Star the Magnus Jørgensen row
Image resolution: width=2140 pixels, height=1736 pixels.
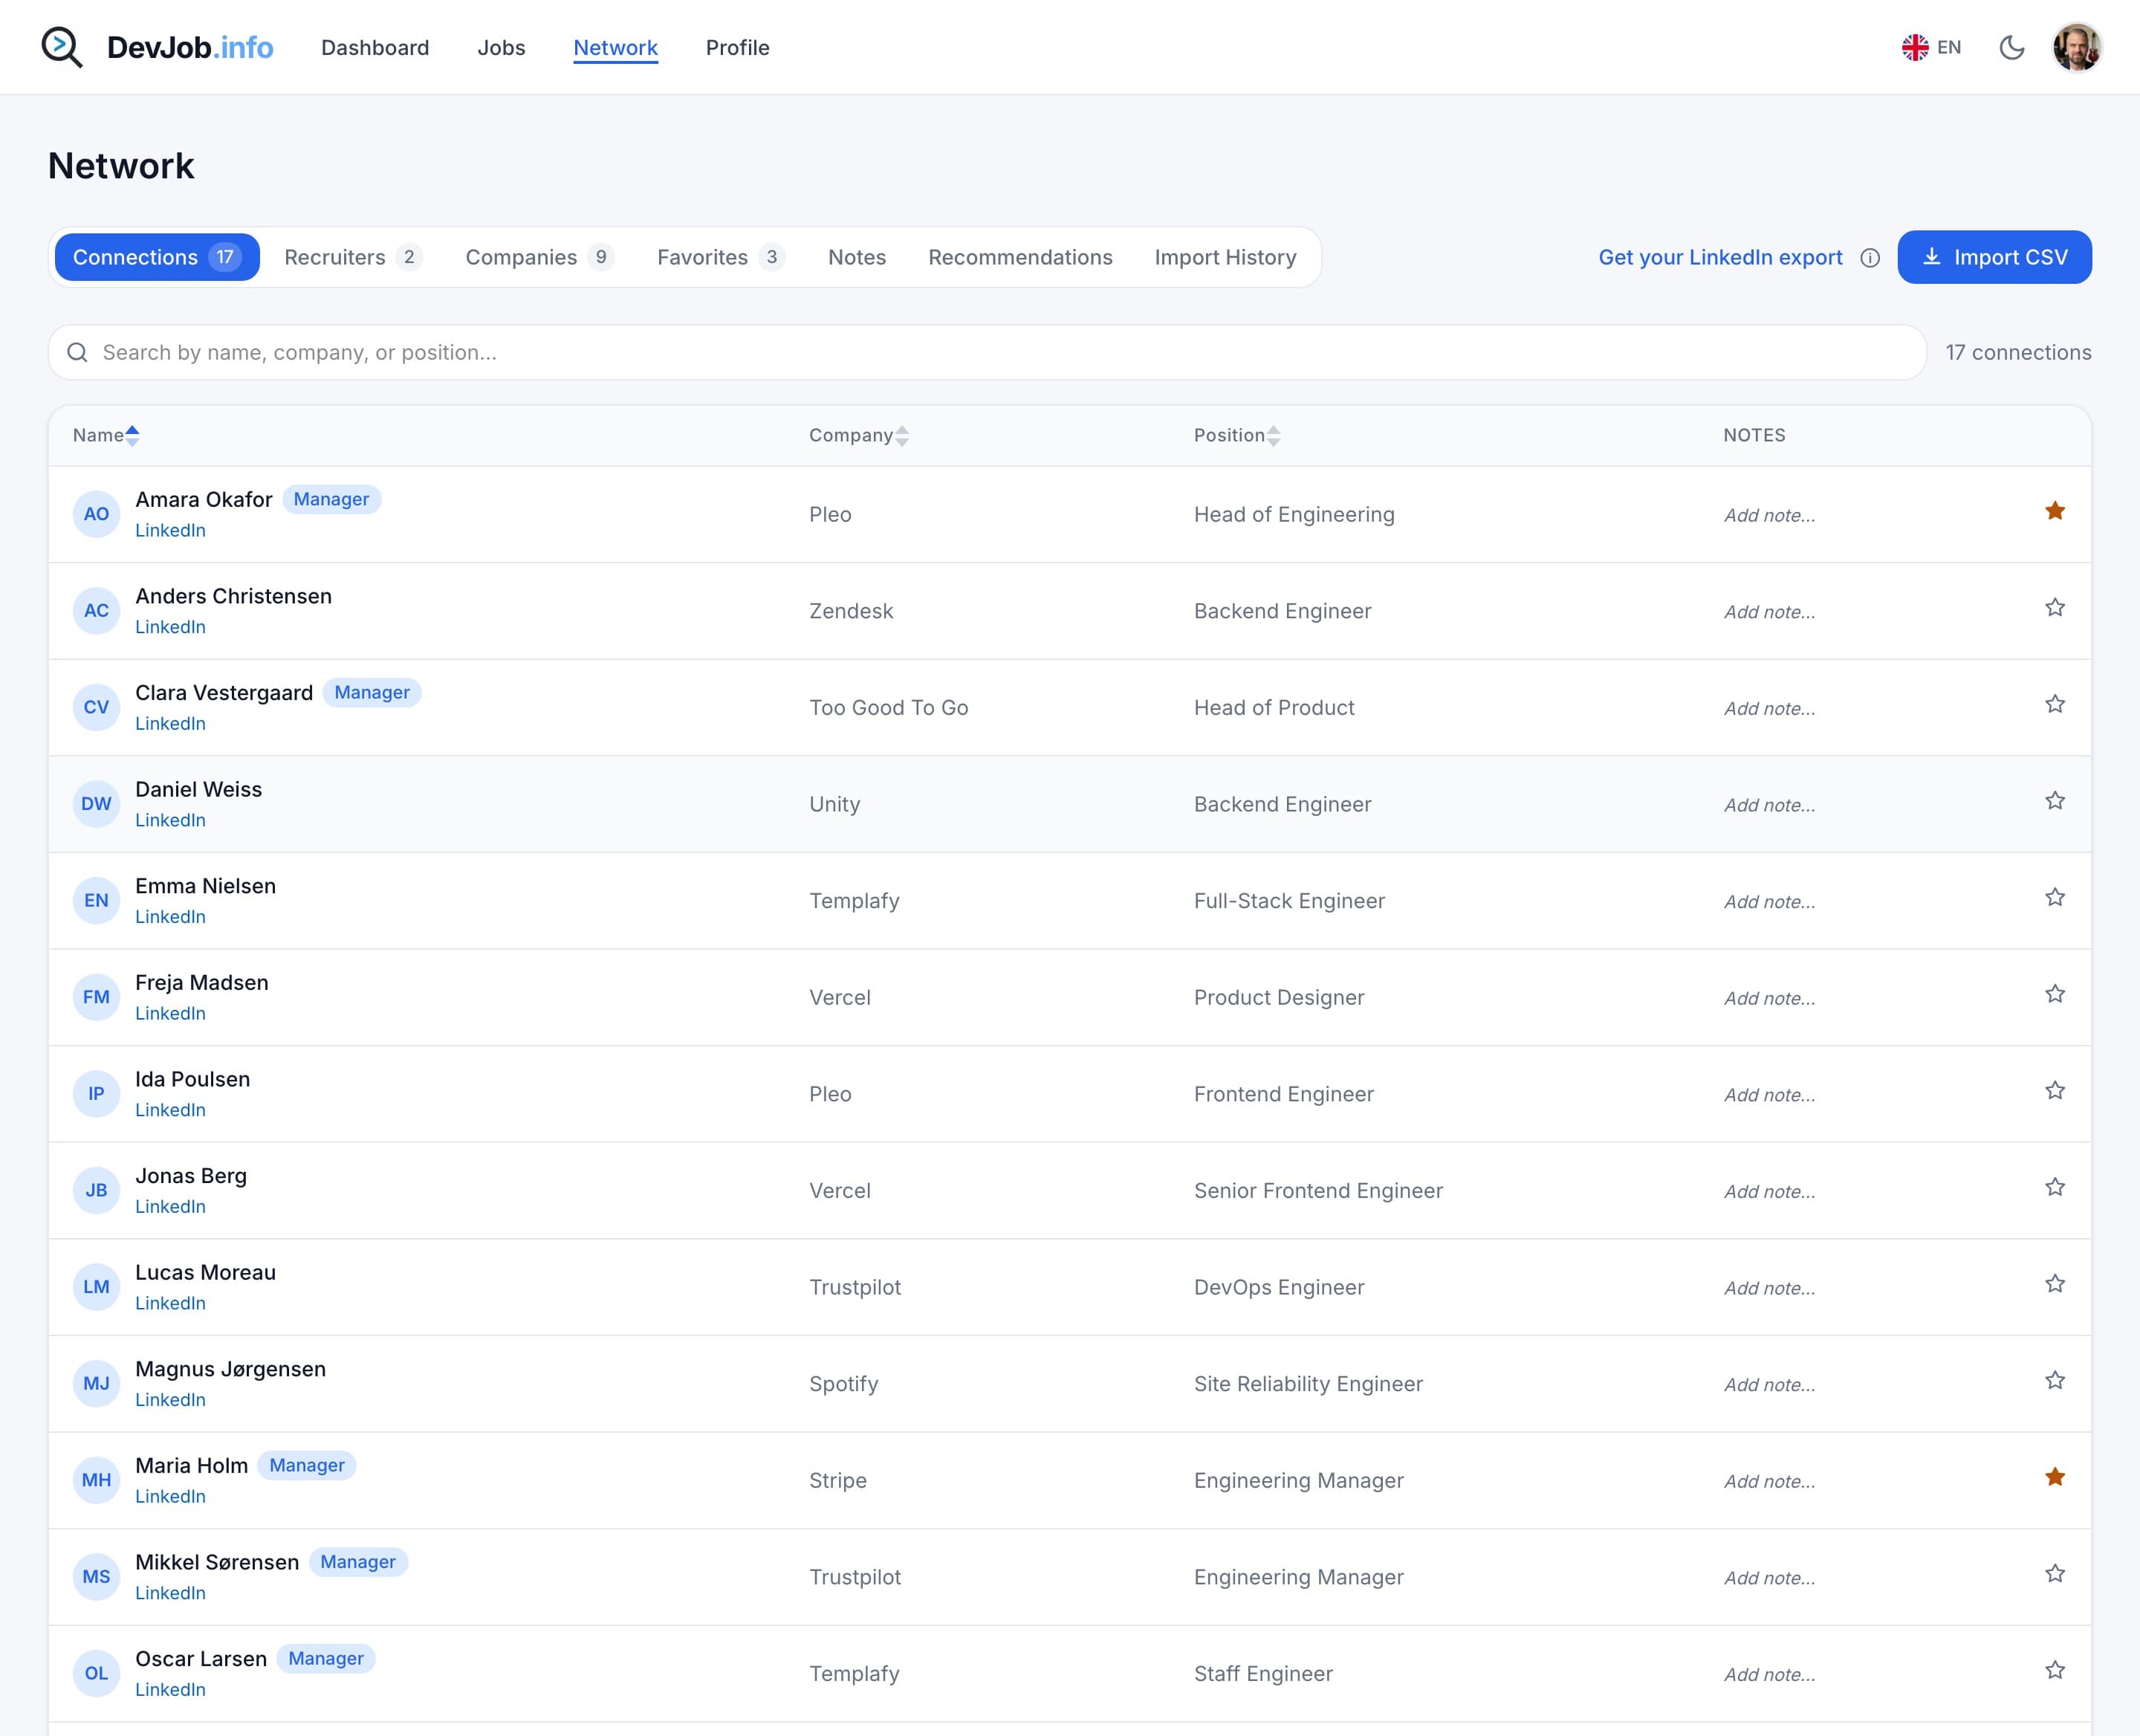2055,1381
